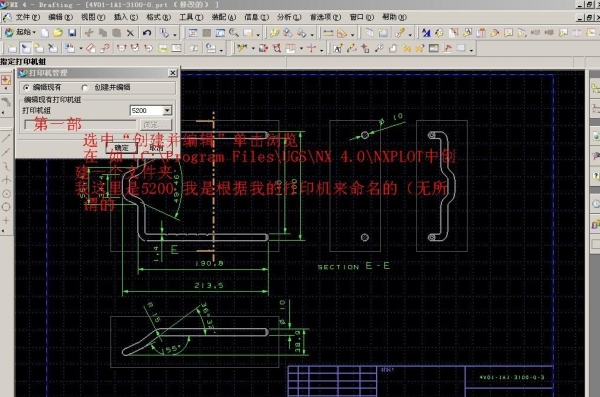Click the New file icon
The image size is (600, 397).
(x=45, y=33)
